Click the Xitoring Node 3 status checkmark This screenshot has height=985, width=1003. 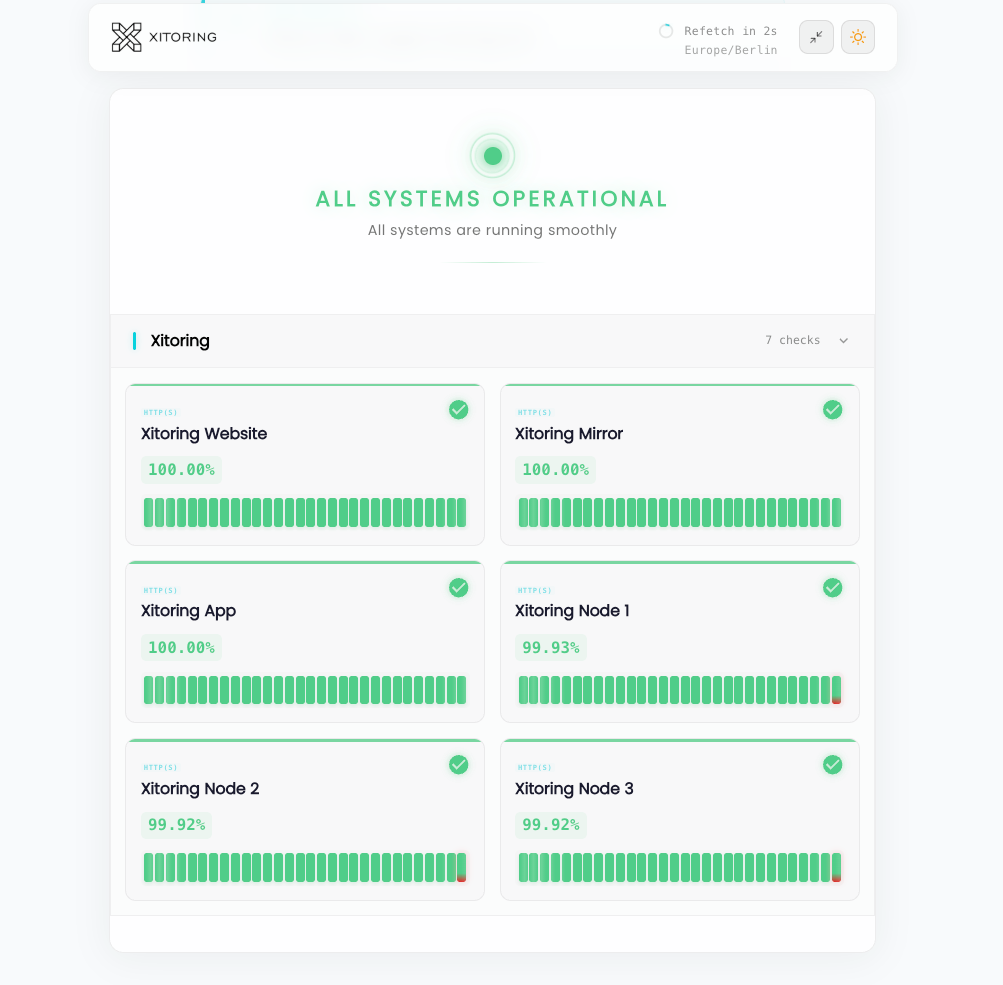[833, 765]
